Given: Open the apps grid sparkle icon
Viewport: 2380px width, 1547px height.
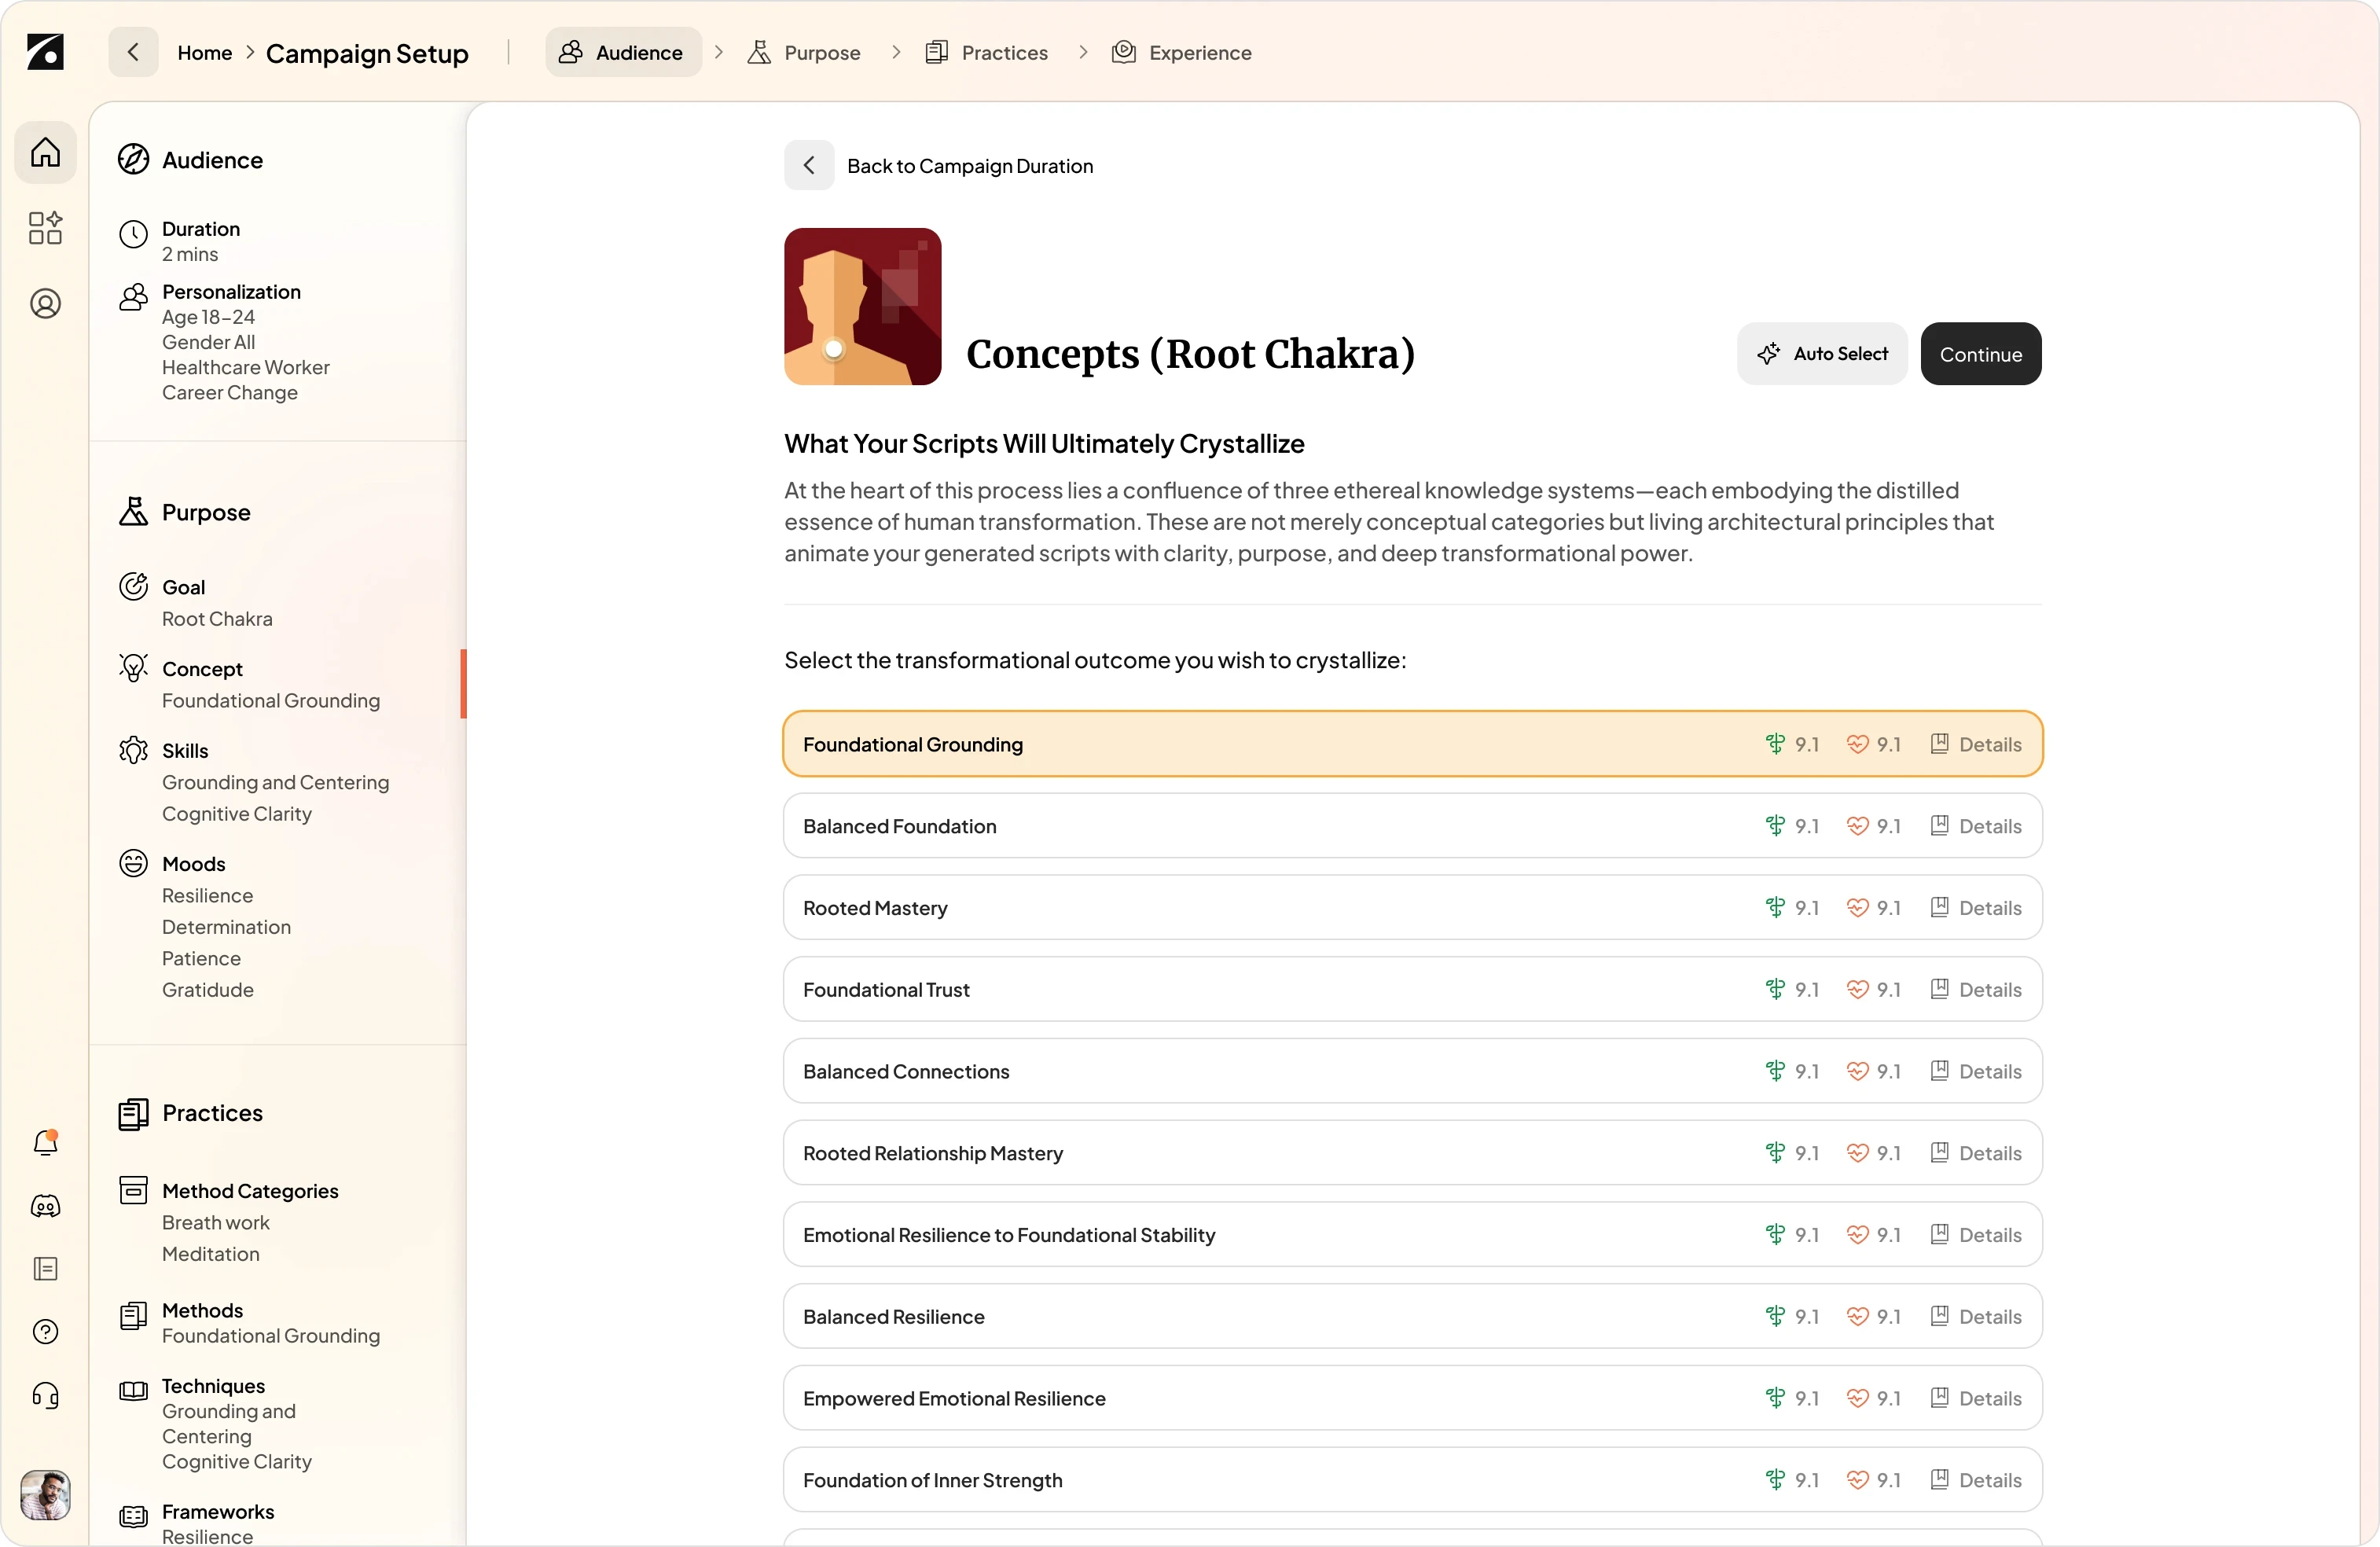Looking at the screenshot, I should [45, 228].
